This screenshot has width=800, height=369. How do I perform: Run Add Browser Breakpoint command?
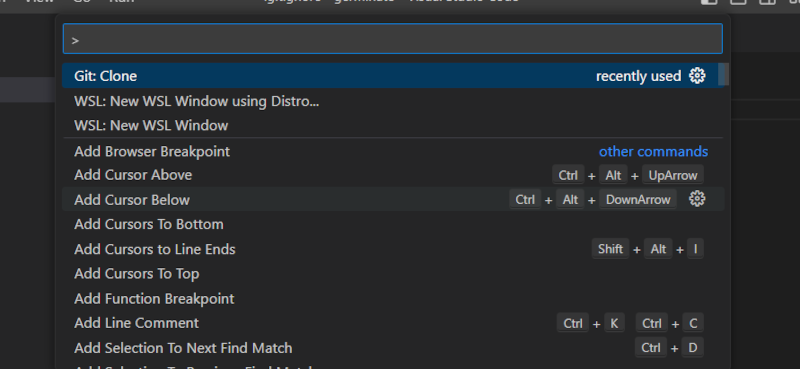point(392,152)
